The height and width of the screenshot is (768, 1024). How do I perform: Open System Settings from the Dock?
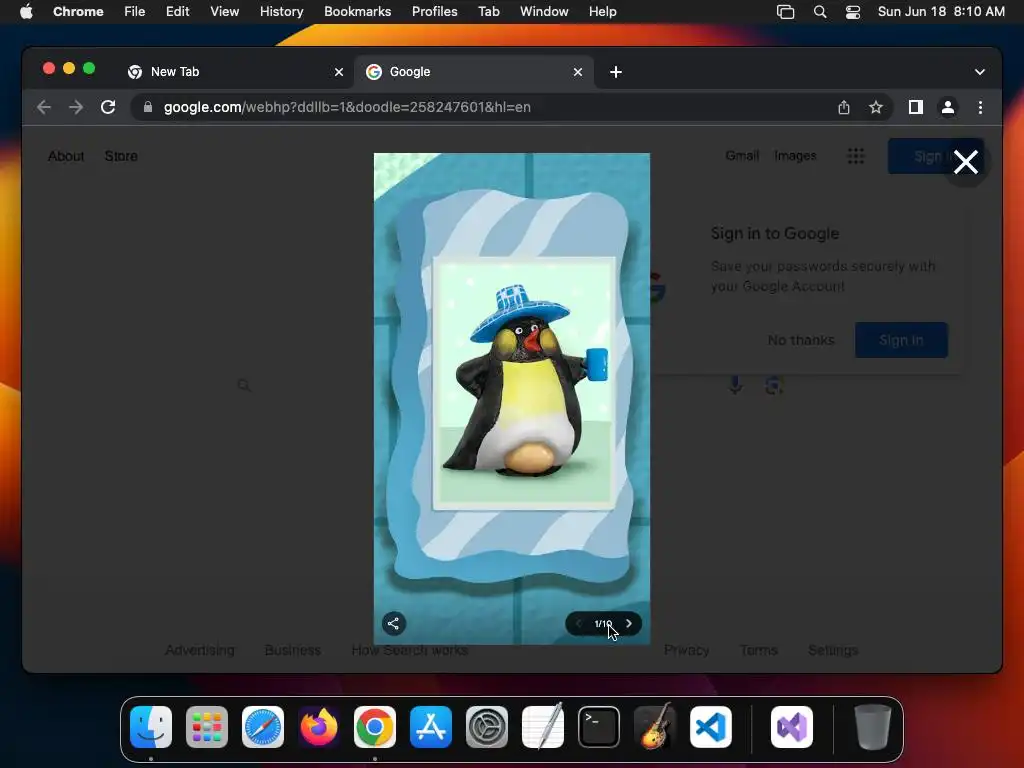pos(487,727)
